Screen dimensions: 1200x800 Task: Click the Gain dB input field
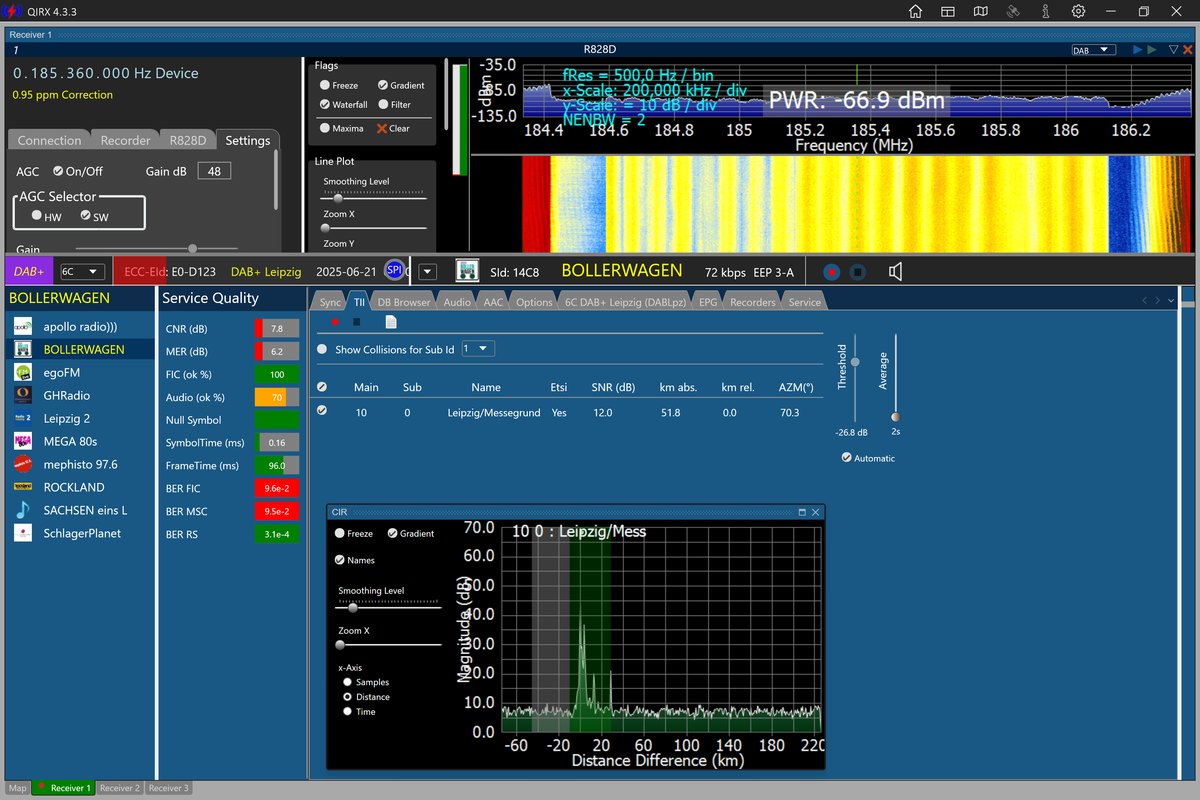click(214, 171)
